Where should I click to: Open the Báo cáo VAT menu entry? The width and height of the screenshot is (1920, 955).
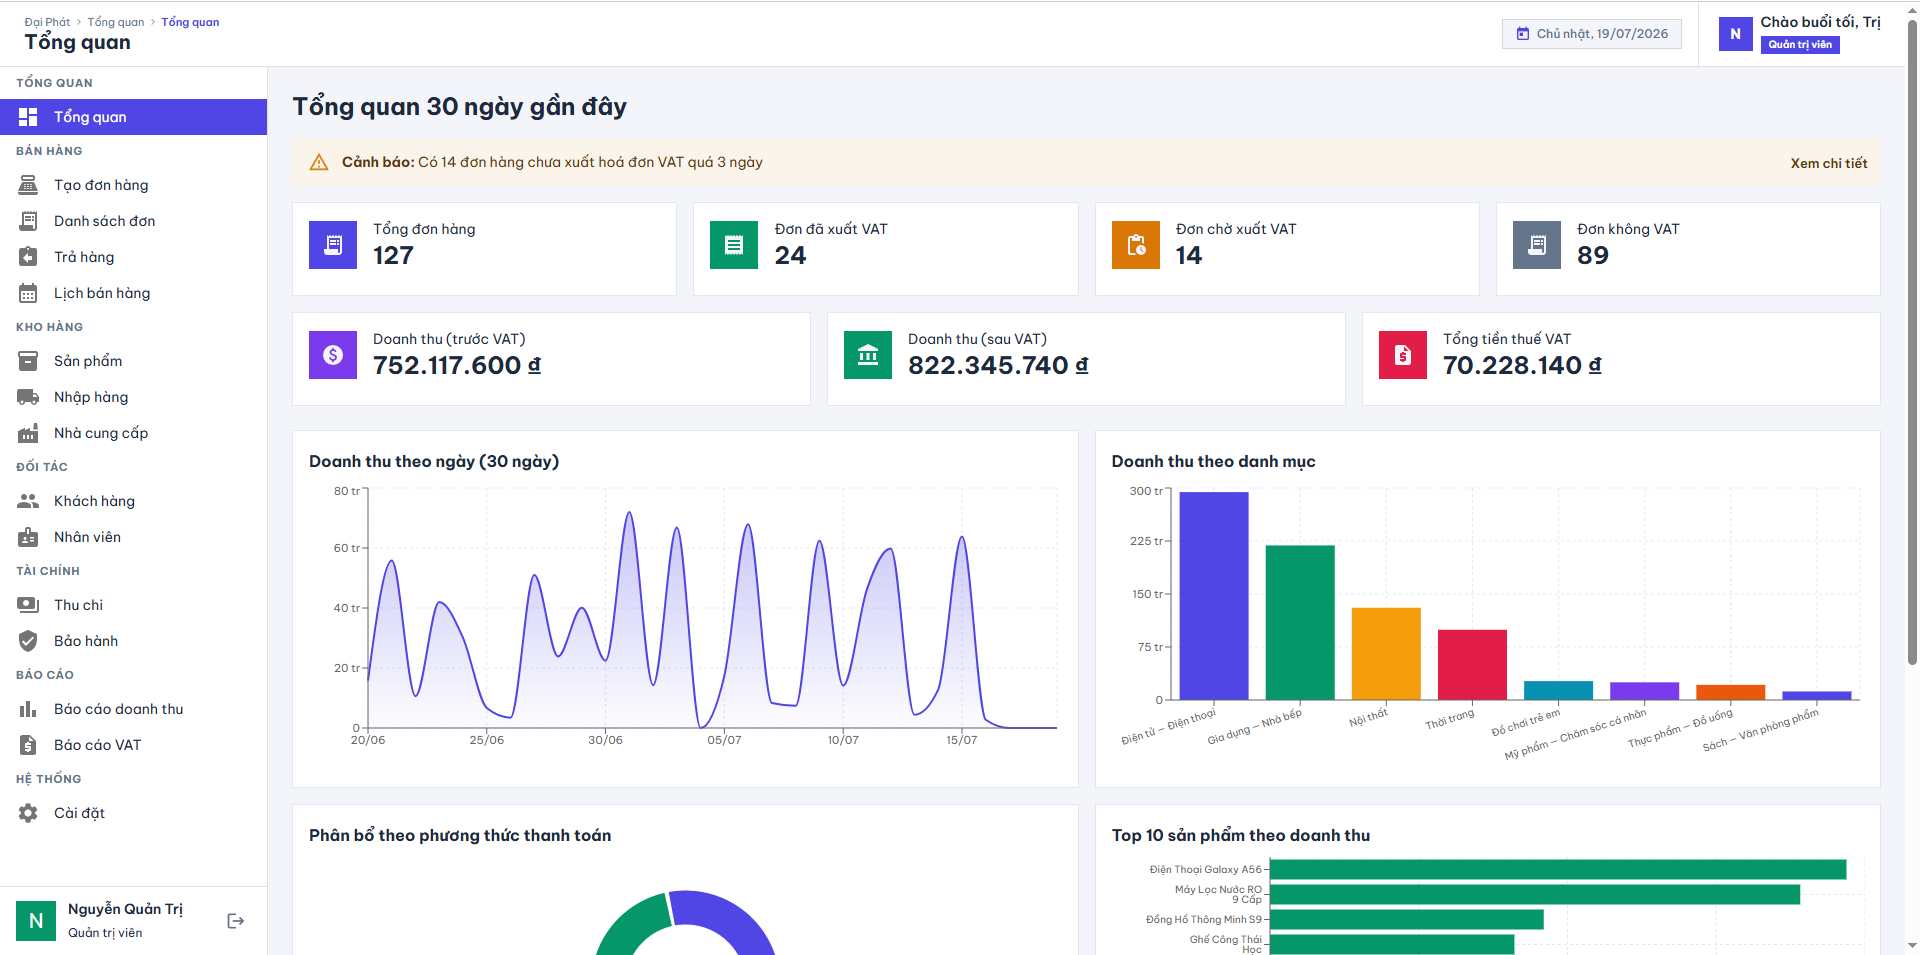(133, 745)
